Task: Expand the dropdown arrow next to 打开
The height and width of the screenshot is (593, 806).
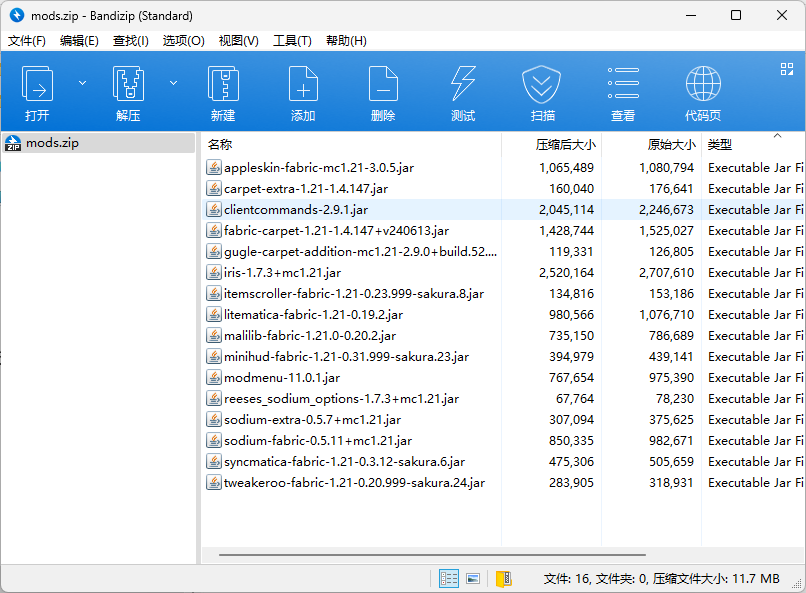Action: pyautogui.click(x=82, y=83)
